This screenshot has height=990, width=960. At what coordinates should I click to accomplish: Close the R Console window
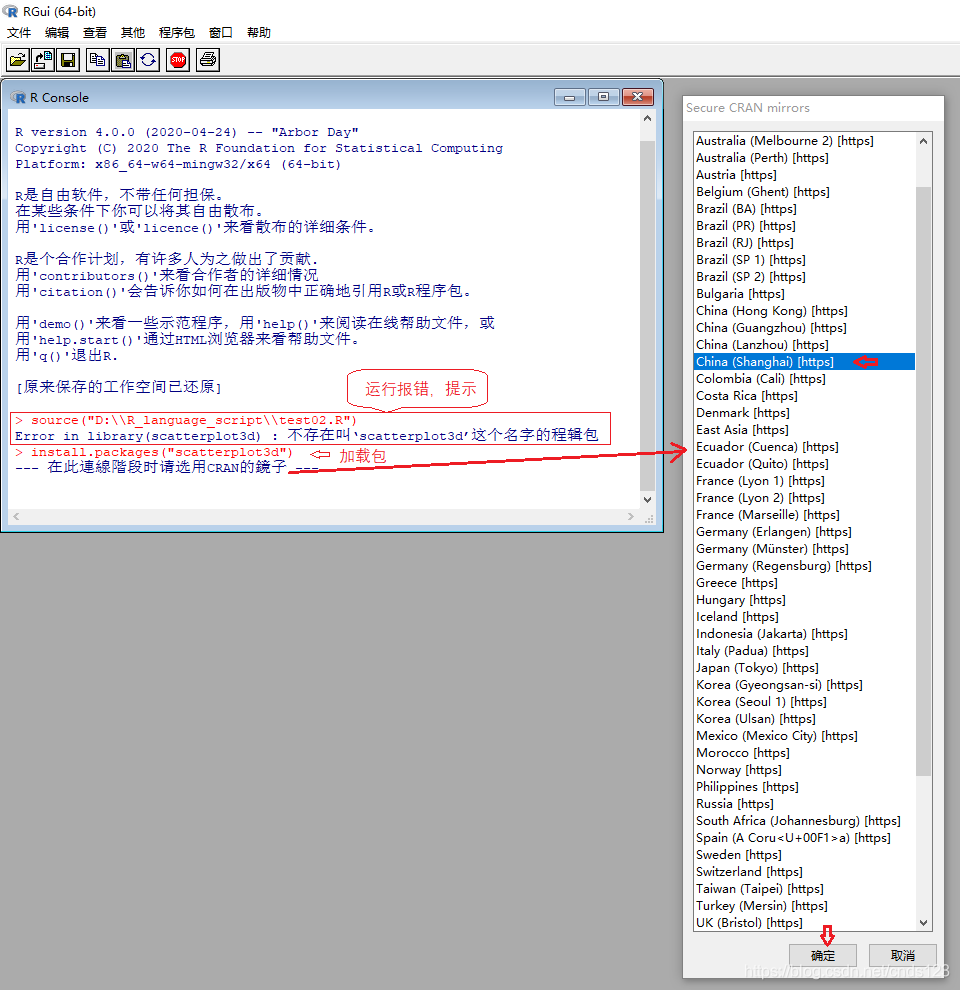click(637, 97)
